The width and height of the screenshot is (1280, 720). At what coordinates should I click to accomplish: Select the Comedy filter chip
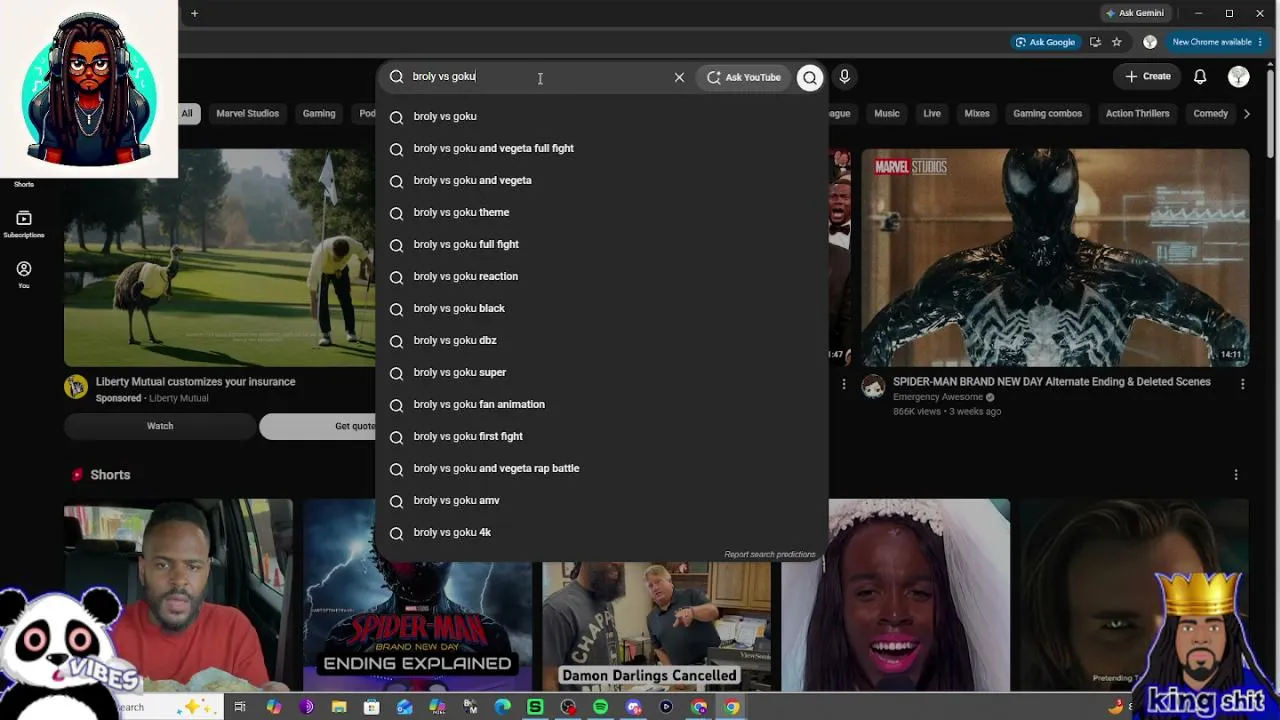pyautogui.click(x=1210, y=114)
